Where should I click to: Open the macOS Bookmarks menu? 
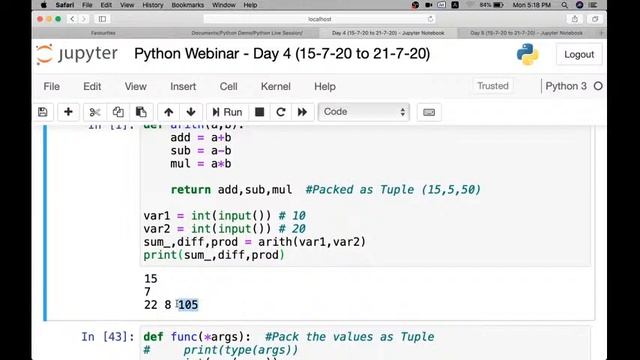coord(187,5)
